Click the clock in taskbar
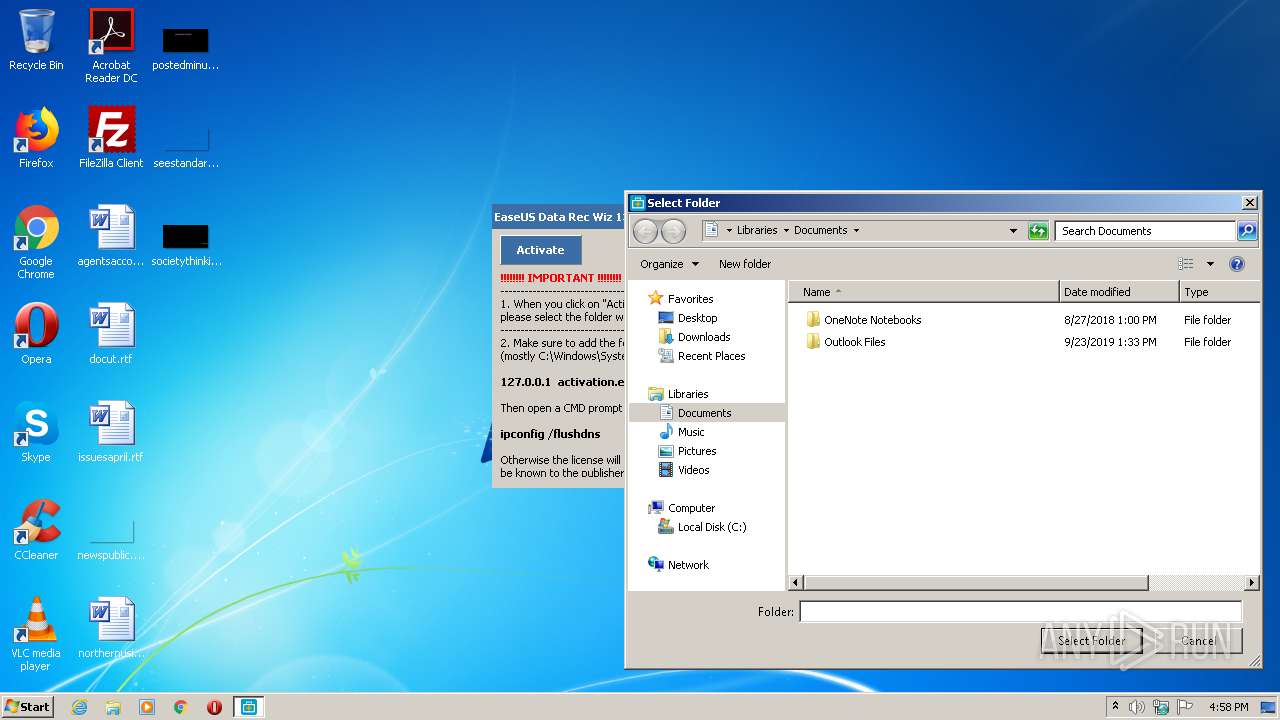Screen dimensions: 1280x720 [x=1228, y=707]
